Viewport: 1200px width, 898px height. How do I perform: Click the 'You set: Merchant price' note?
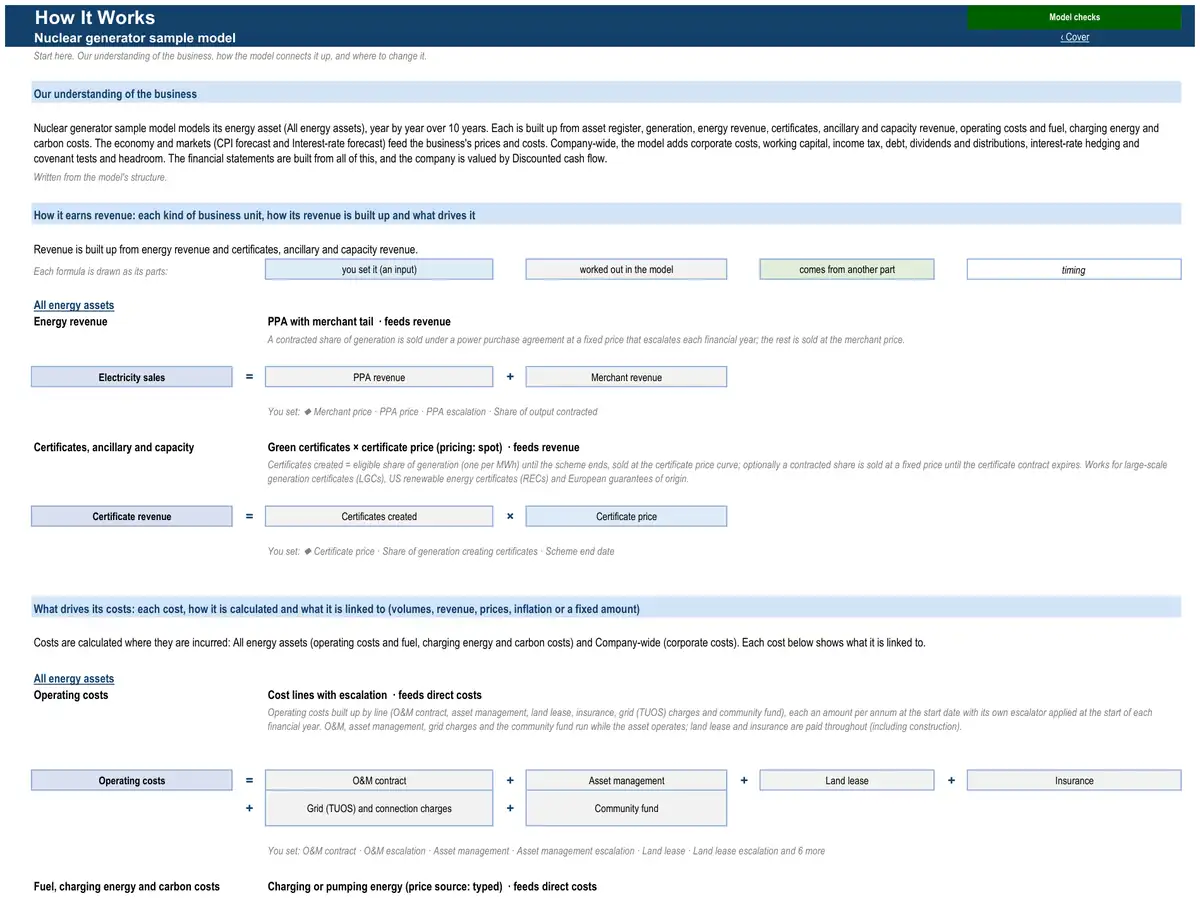pos(433,412)
